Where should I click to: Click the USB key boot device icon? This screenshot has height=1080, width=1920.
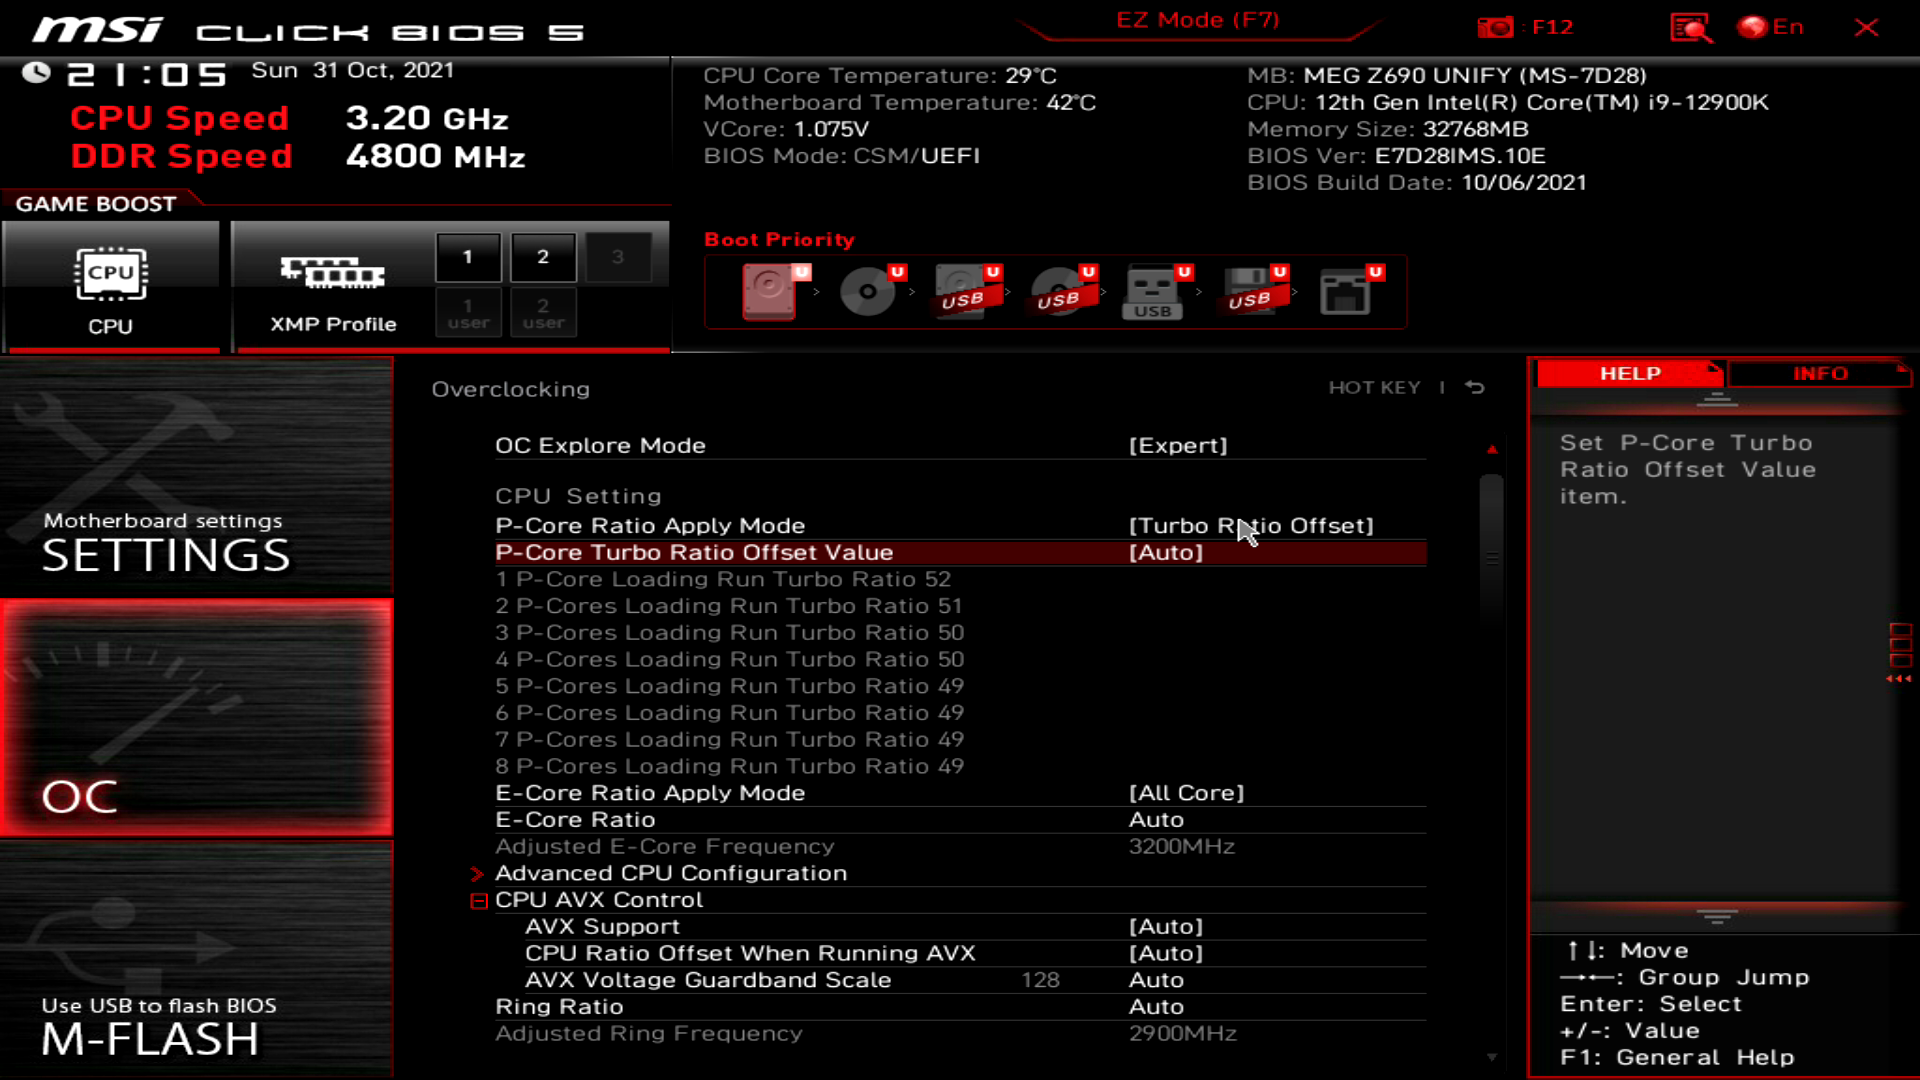coord(1153,291)
